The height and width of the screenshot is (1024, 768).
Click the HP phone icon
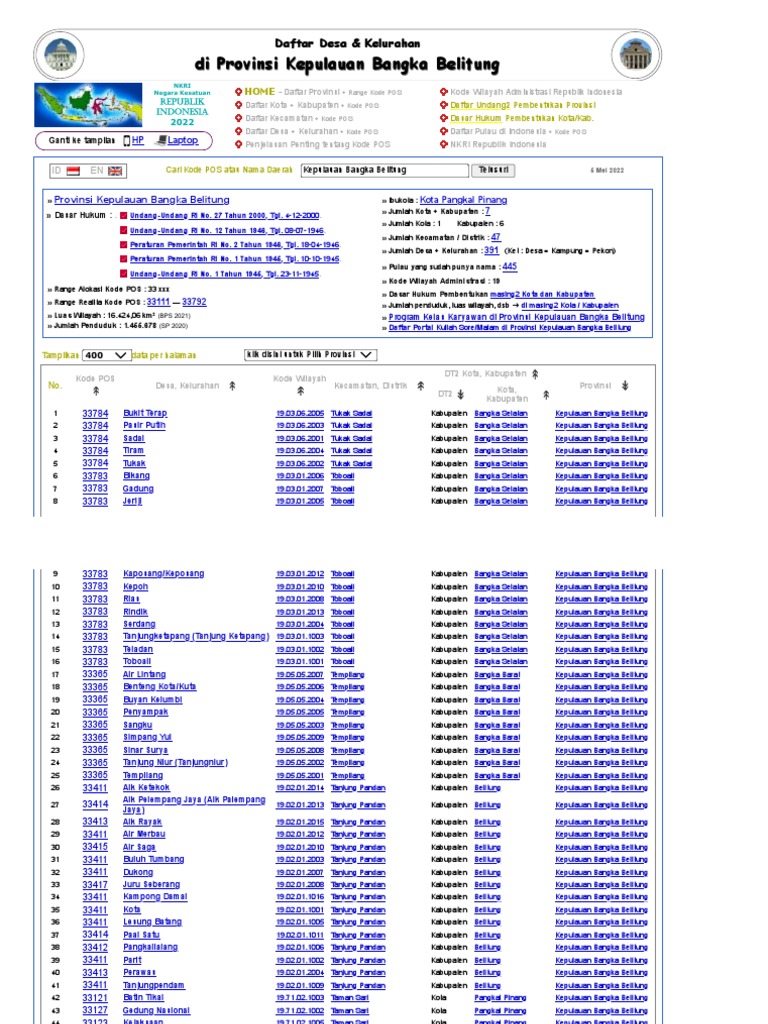(x=127, y=140)
